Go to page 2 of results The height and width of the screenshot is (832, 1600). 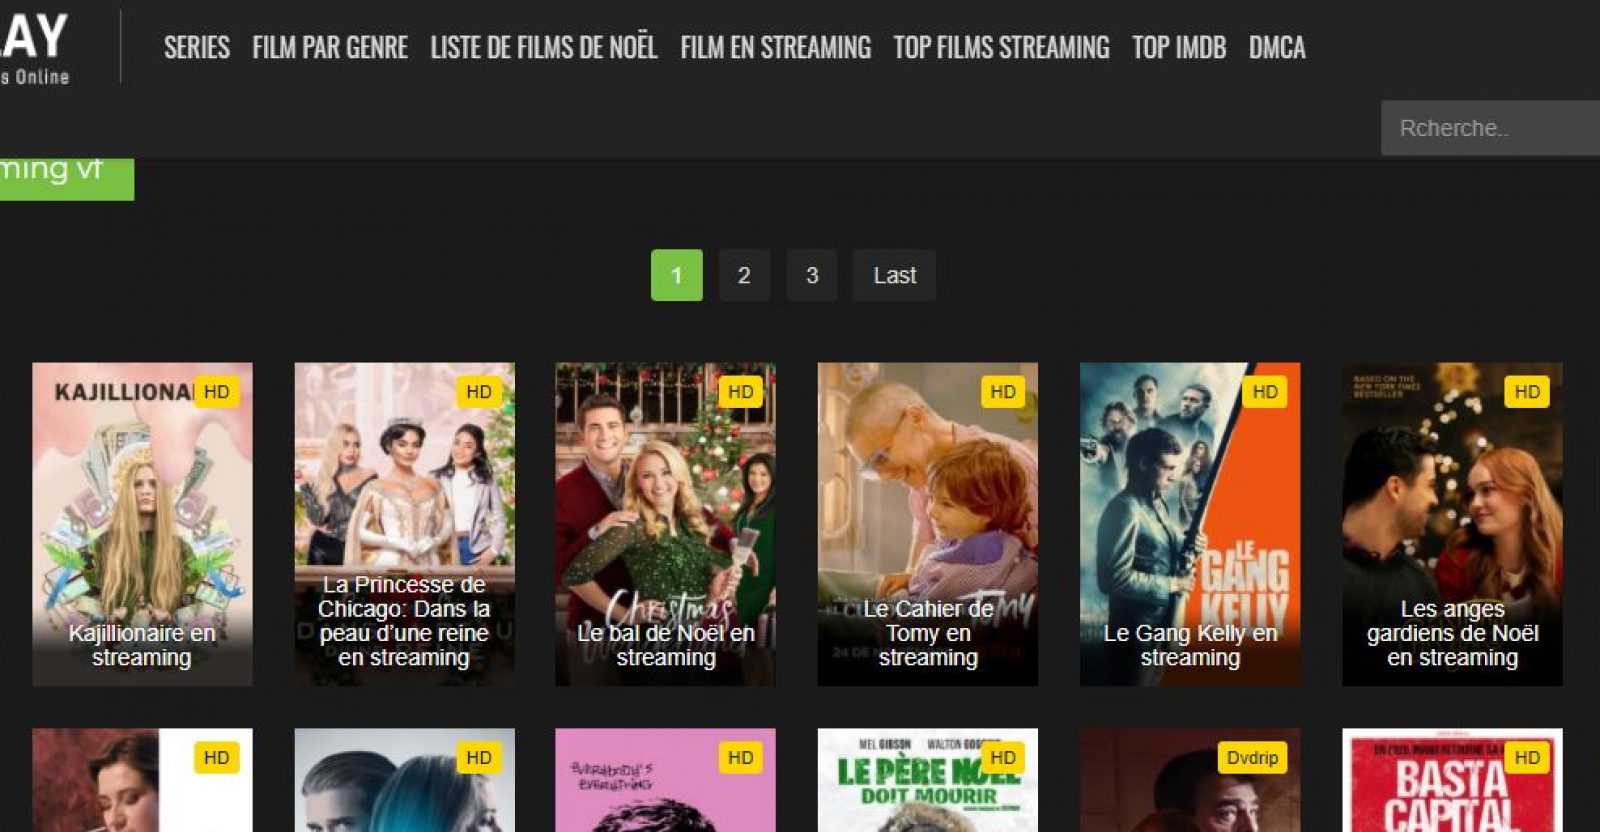tap(744, 275)
